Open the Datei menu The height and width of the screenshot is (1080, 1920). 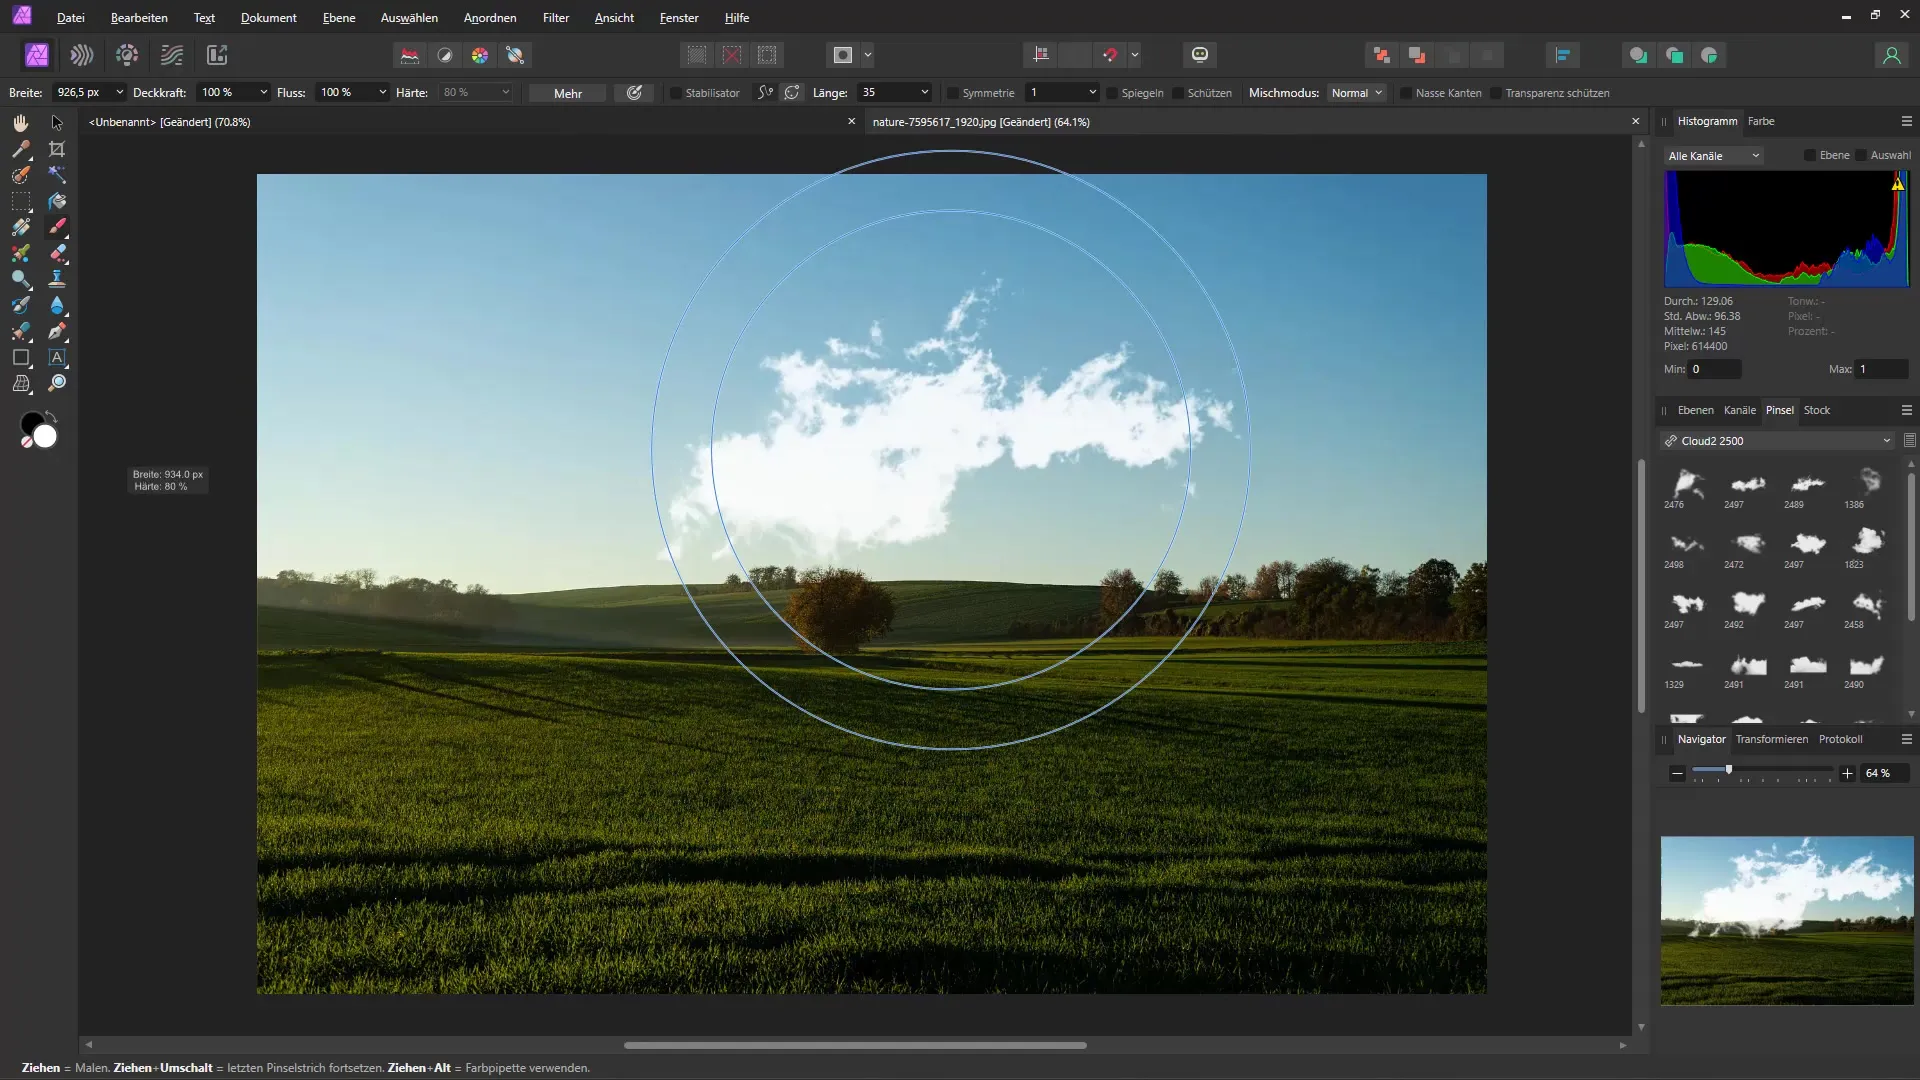point(70,18)
